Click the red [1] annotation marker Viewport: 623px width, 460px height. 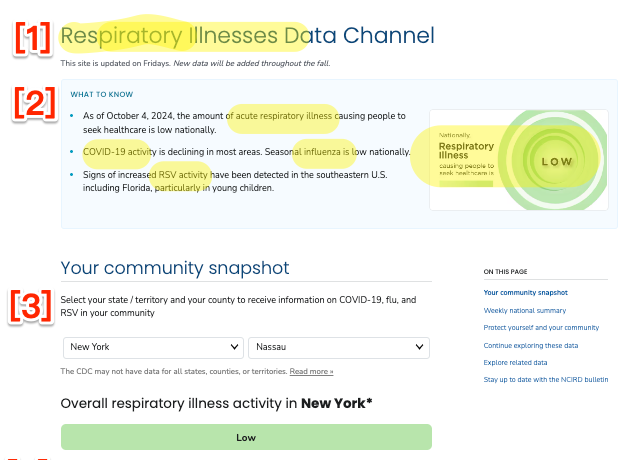pyautogui.click(x=33, y=38)
